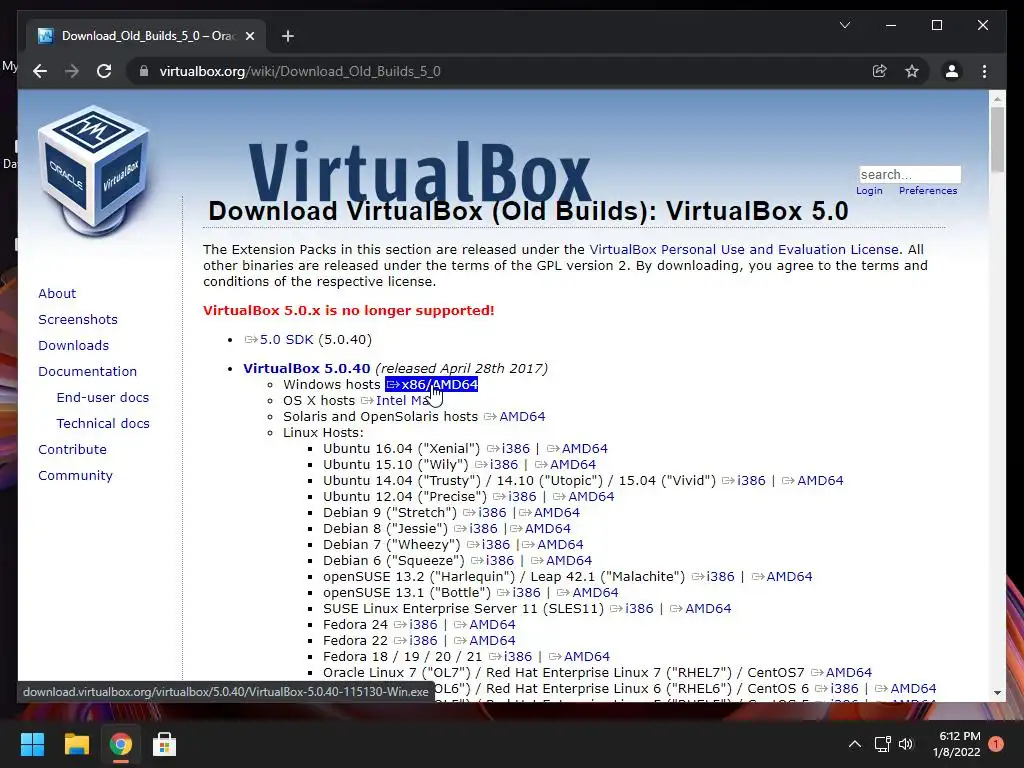Show hidden icons with the tray chevron
1024x768 pixels.
(854, 744)
